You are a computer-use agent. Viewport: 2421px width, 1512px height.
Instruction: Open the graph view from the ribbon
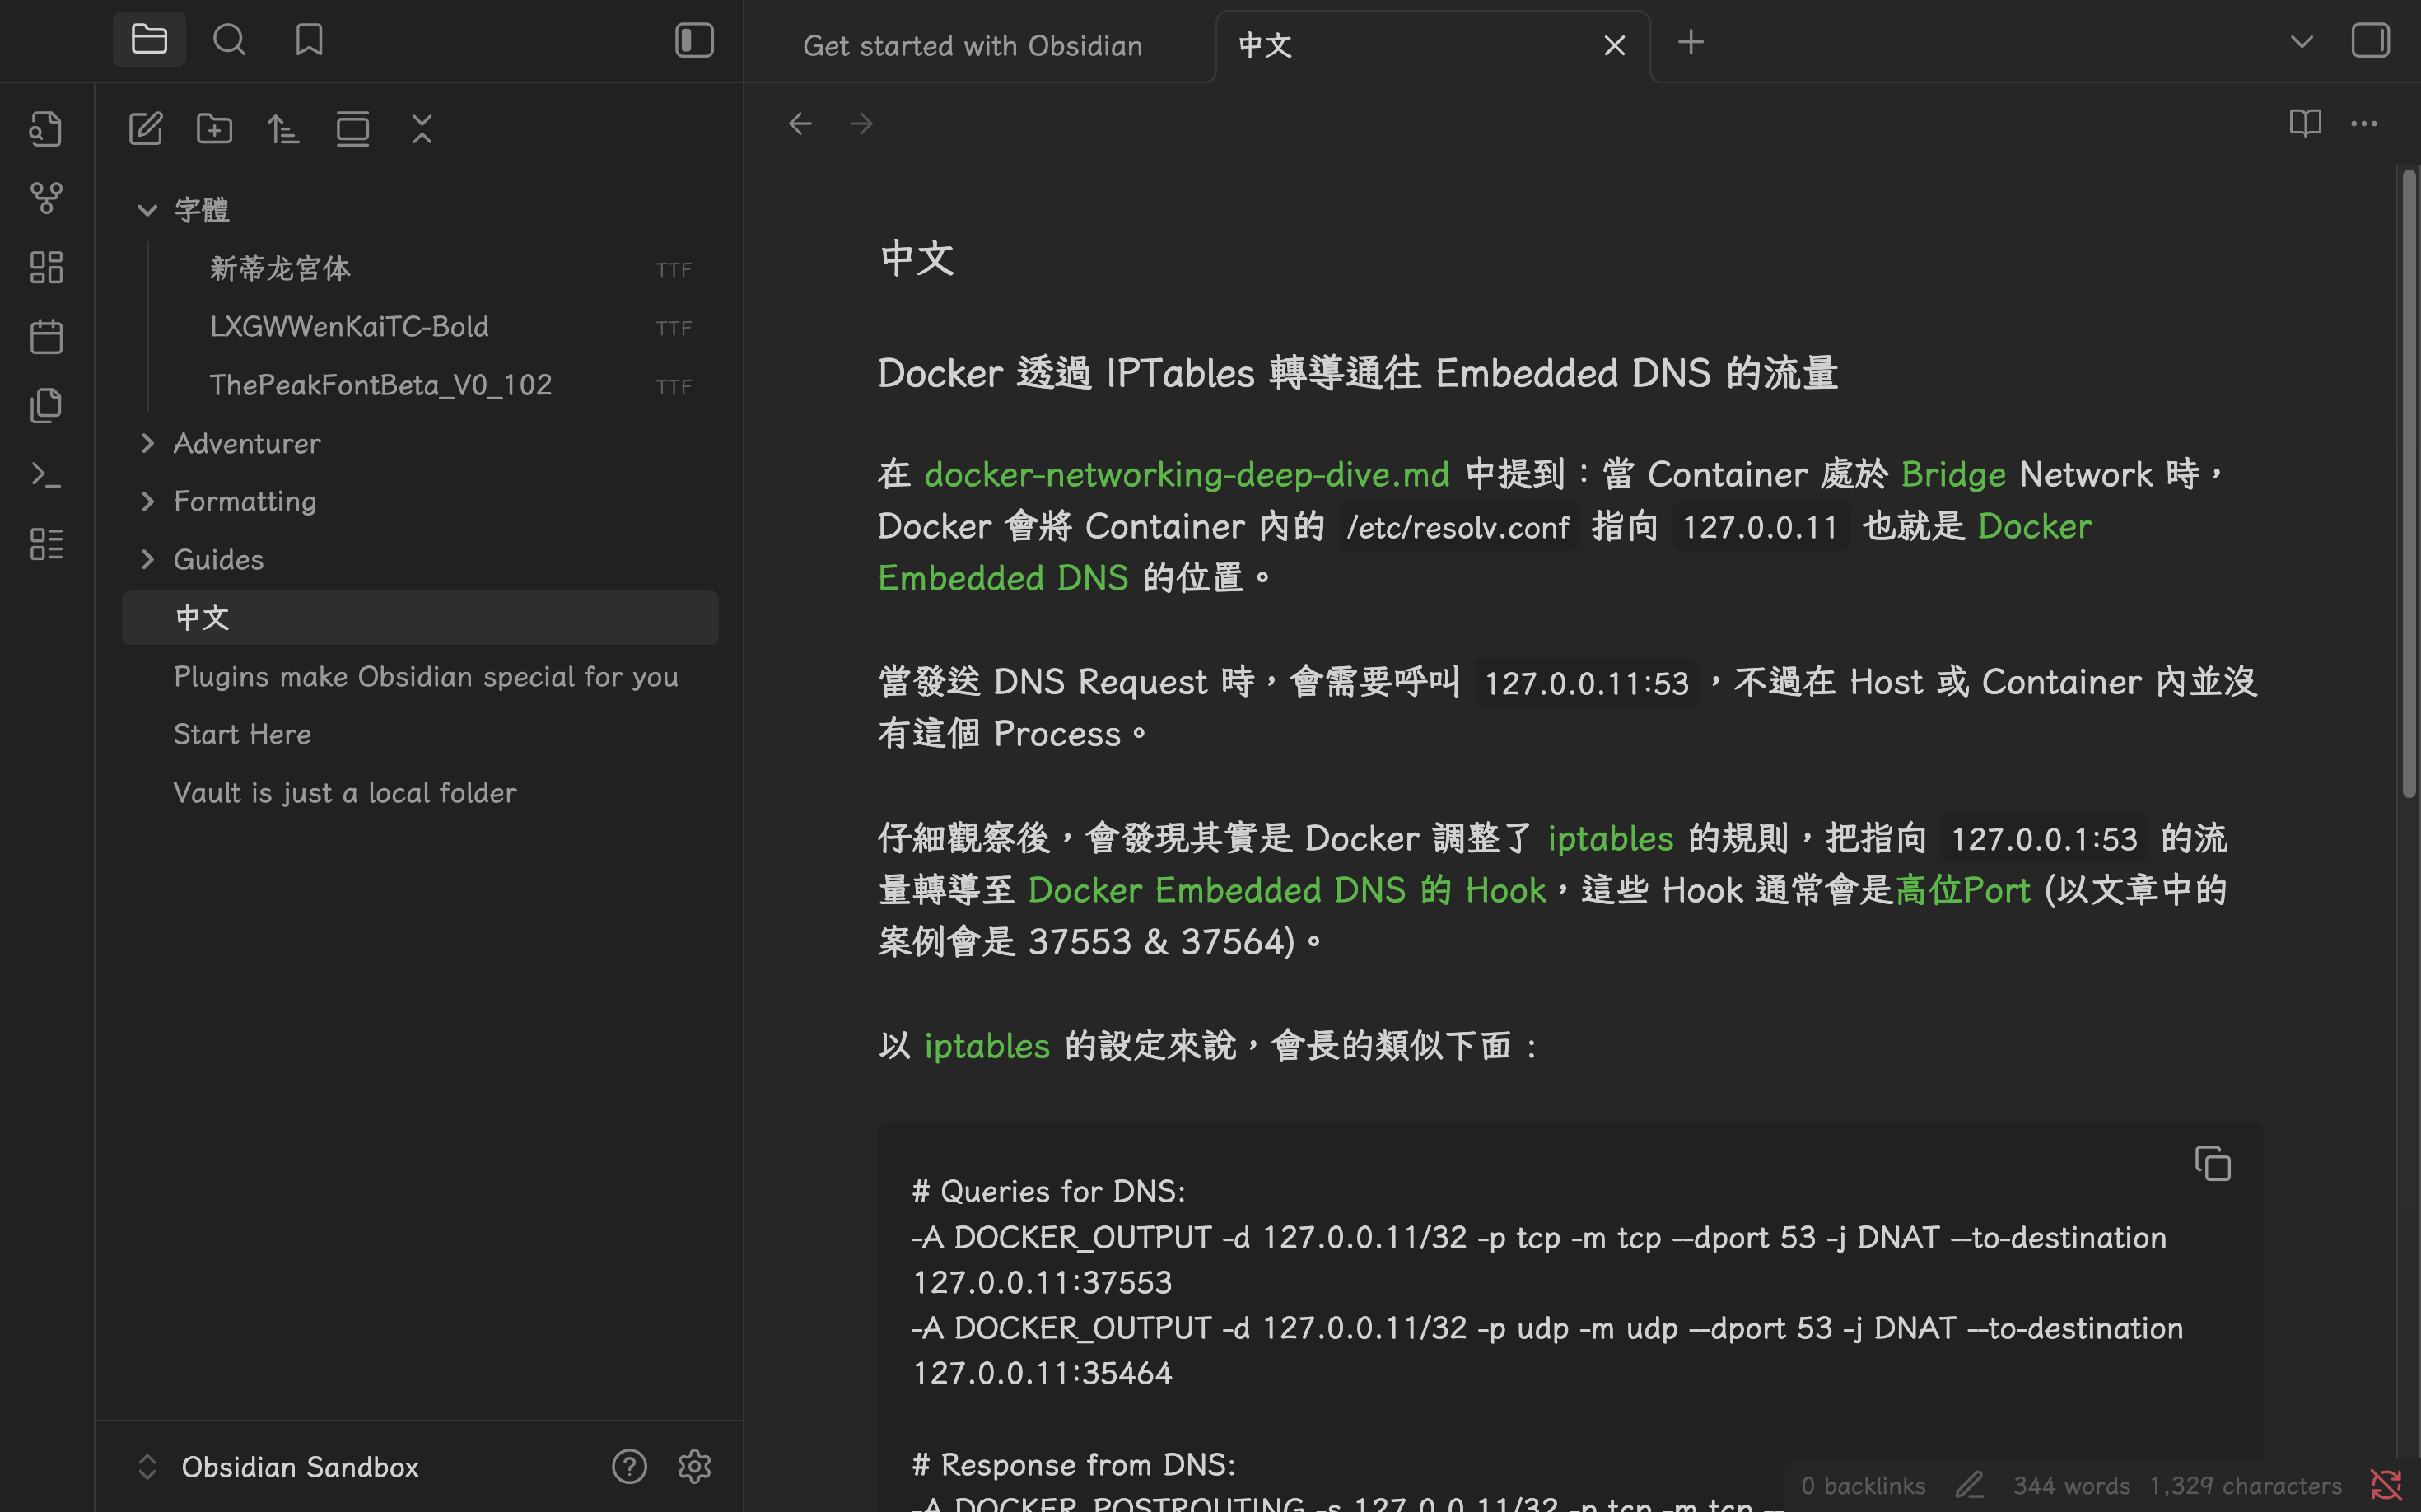pos(46,198)
